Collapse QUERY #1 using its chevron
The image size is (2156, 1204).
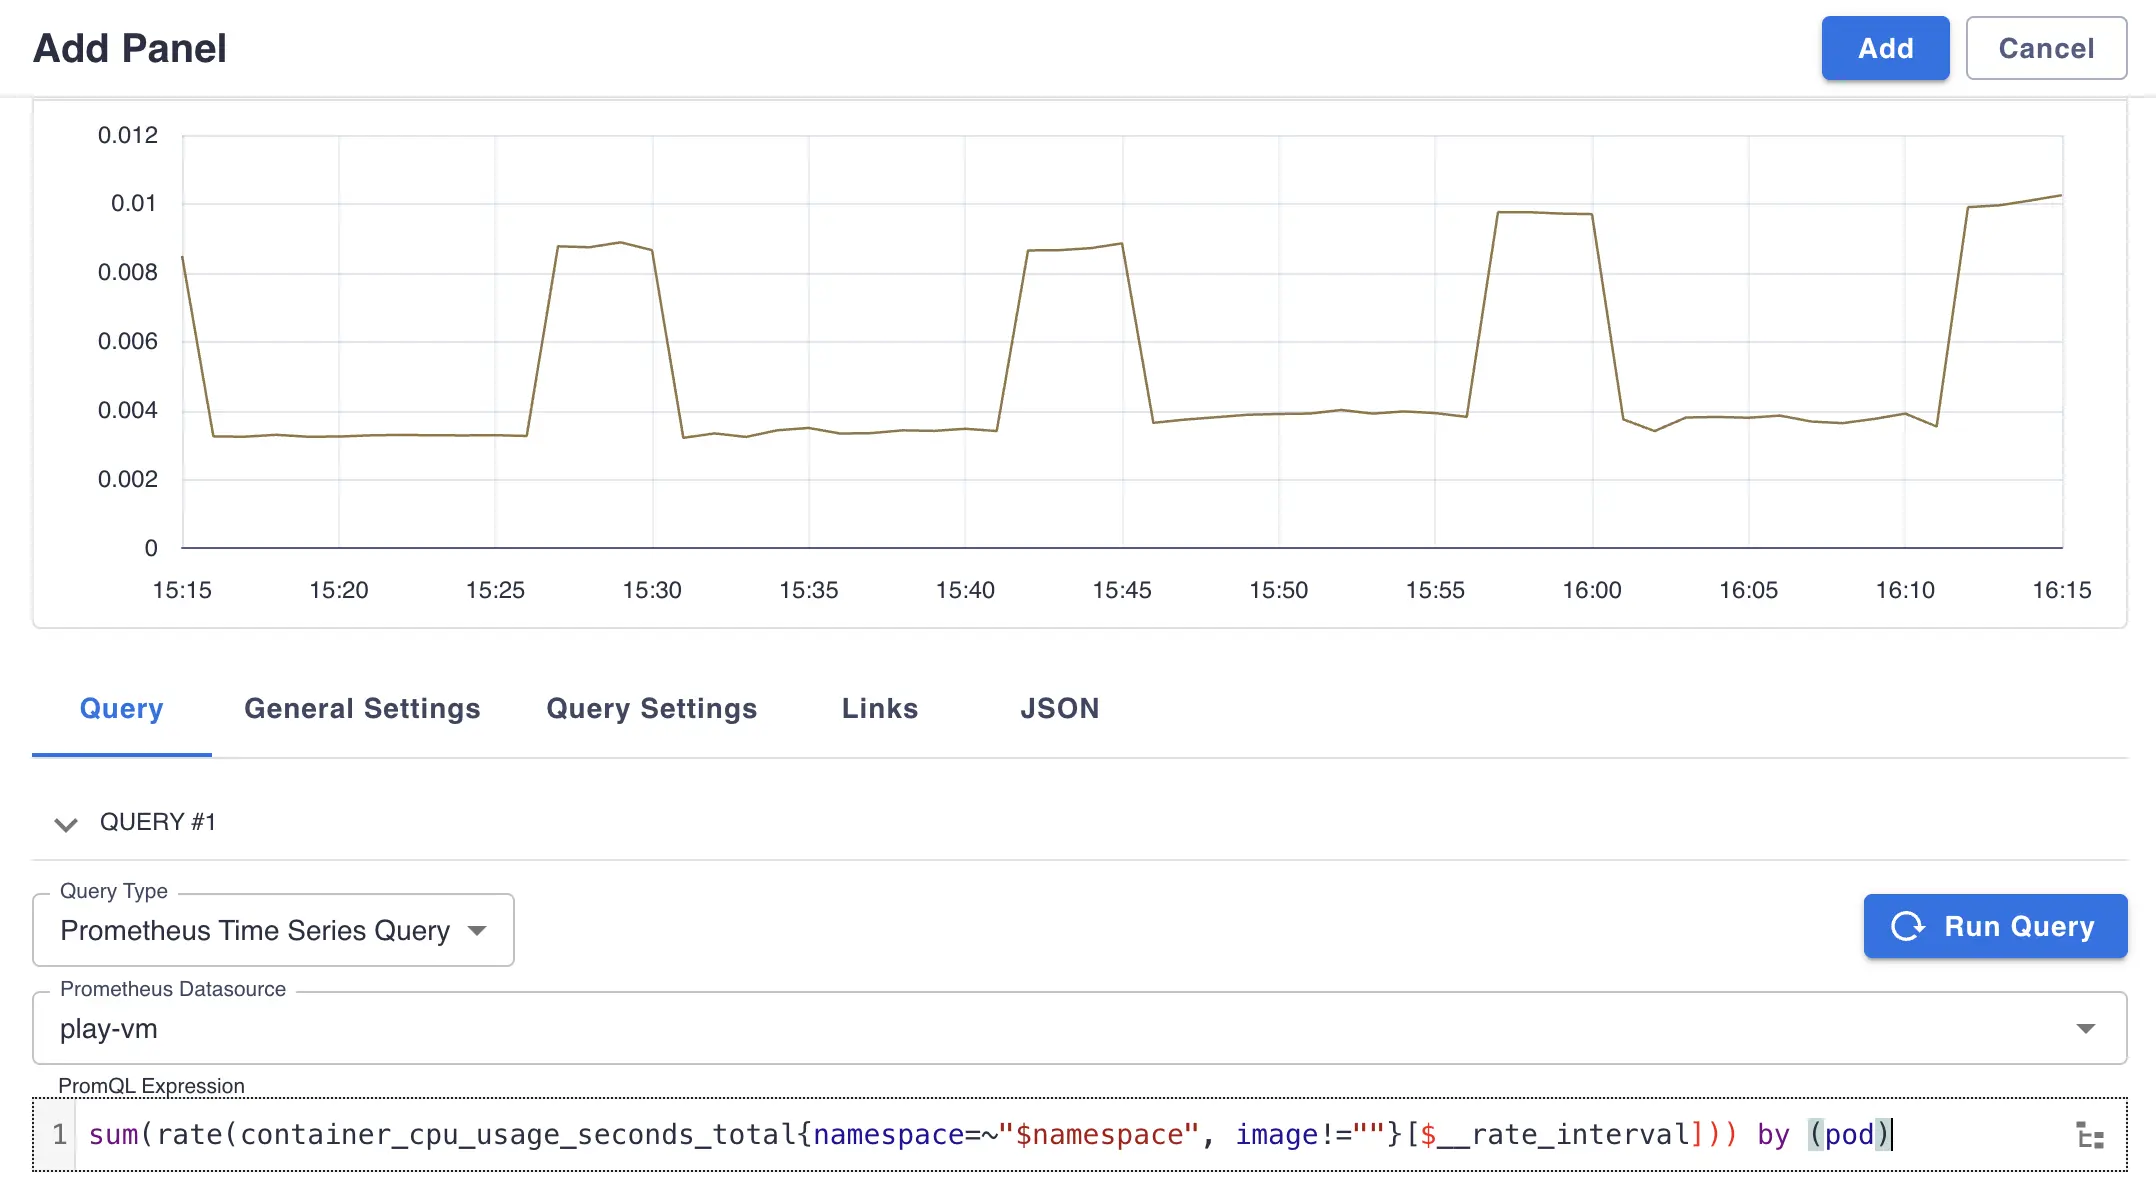pos(66,824)
